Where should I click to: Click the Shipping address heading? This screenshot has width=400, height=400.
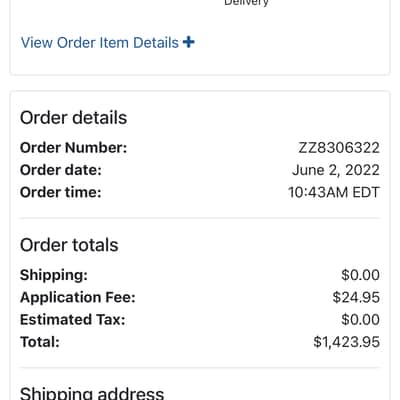[92, 393]
